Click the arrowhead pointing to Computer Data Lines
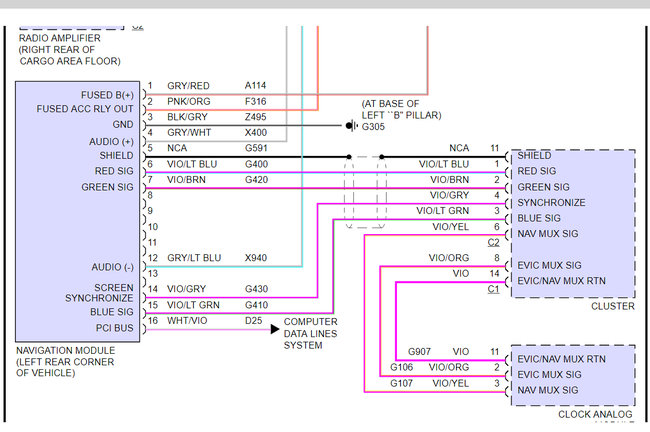 pyautogui.click(x=276, y=327)
